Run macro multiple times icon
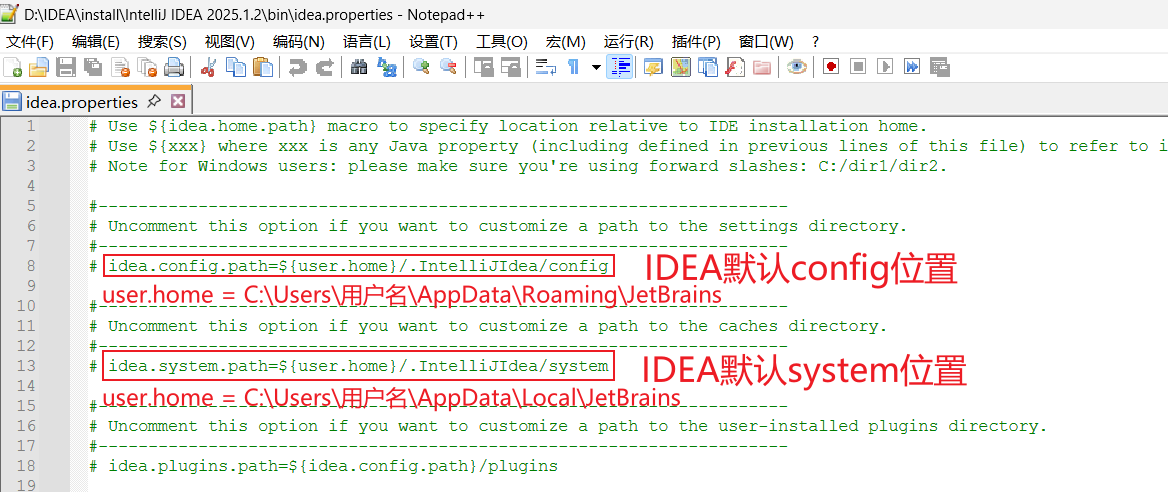The image size is (1168, 492). (x=912, y=68)
